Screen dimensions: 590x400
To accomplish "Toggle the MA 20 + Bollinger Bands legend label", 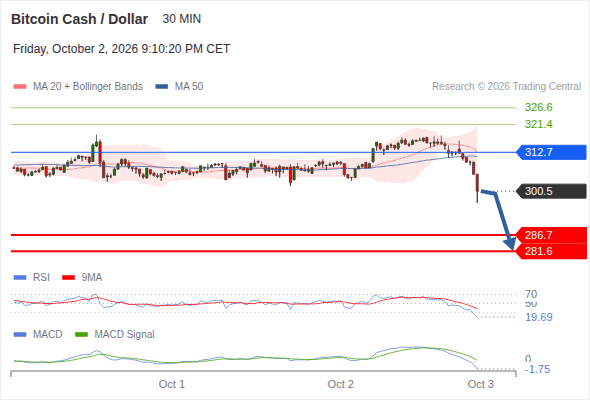I will coord(88,87).
